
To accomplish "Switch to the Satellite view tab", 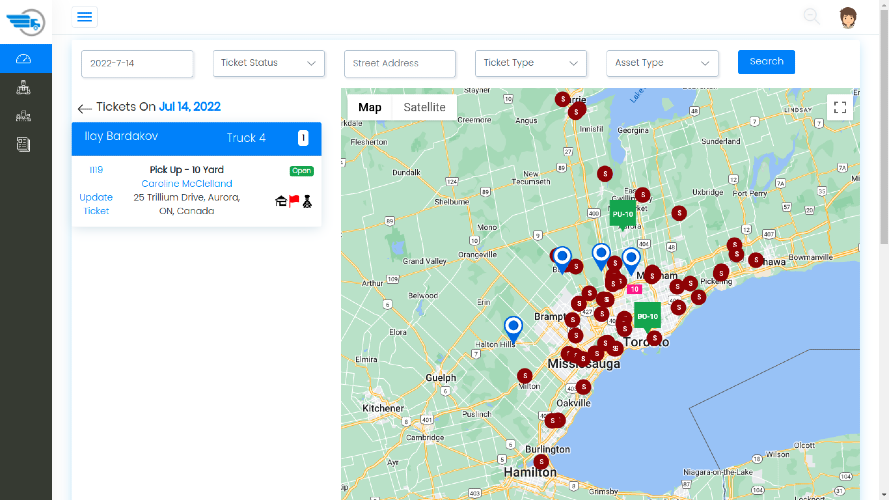I will [x=424, y=107].
